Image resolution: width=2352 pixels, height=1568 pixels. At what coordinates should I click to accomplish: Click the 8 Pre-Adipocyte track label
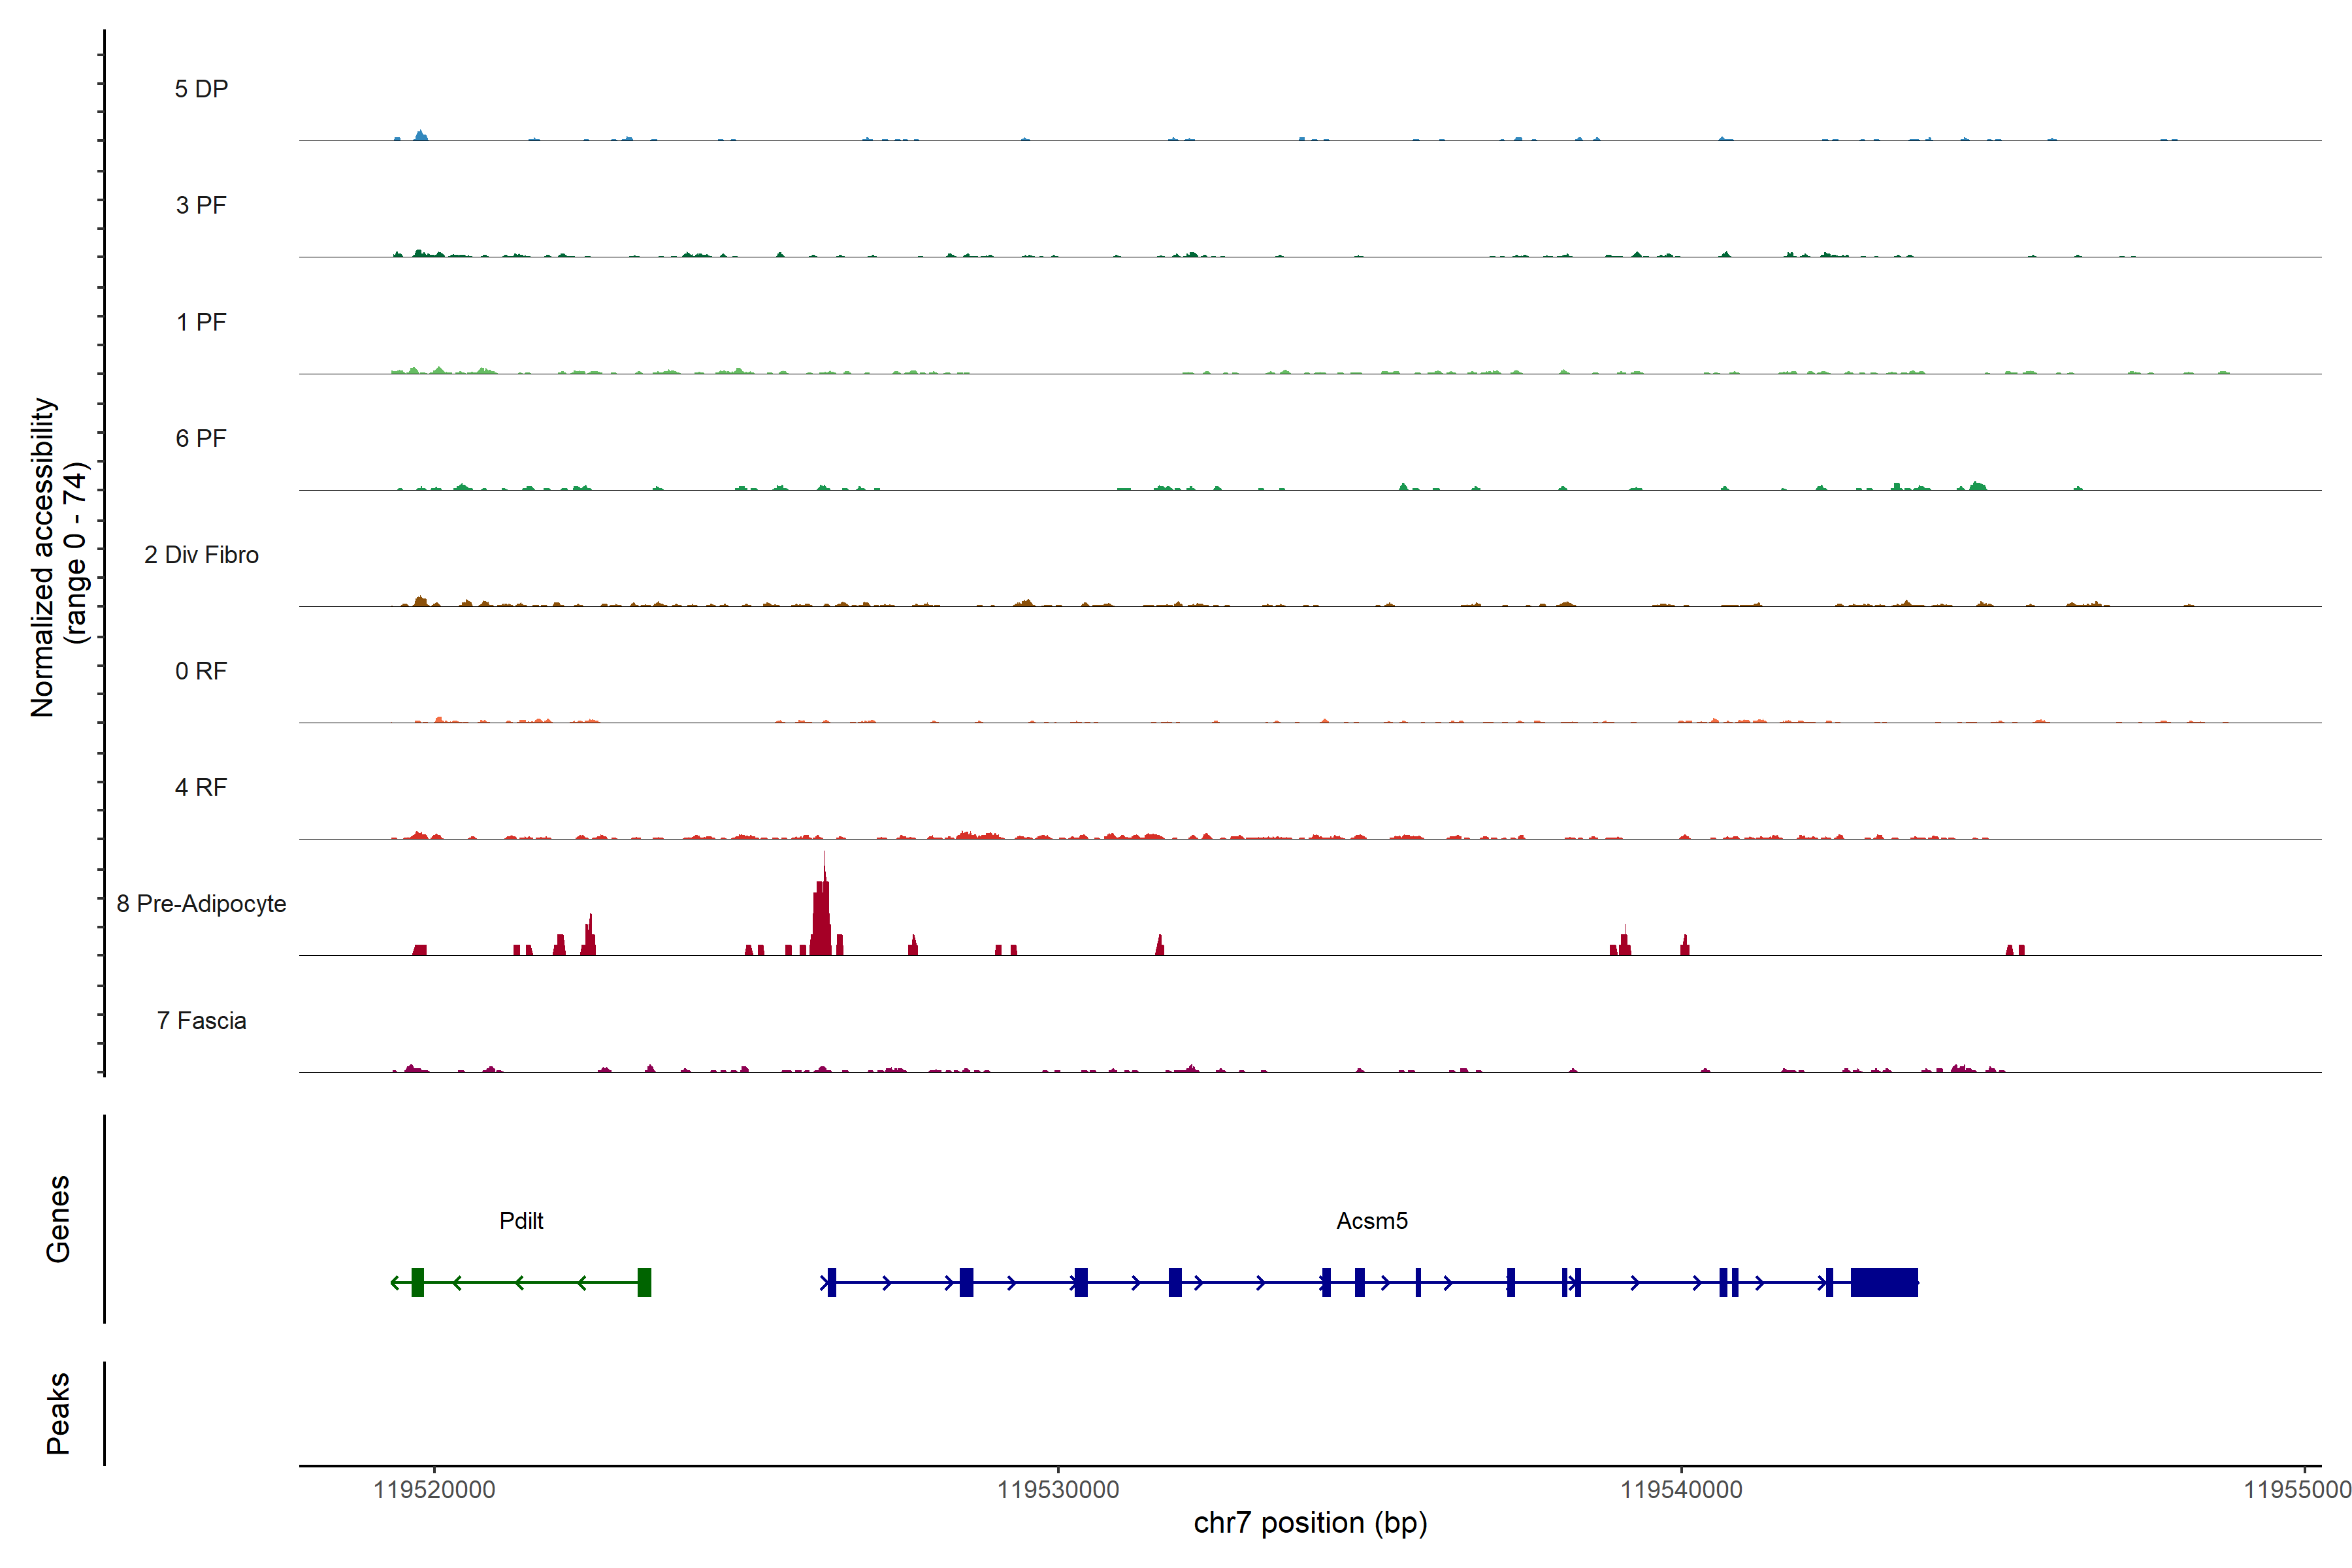coord(201,904)
